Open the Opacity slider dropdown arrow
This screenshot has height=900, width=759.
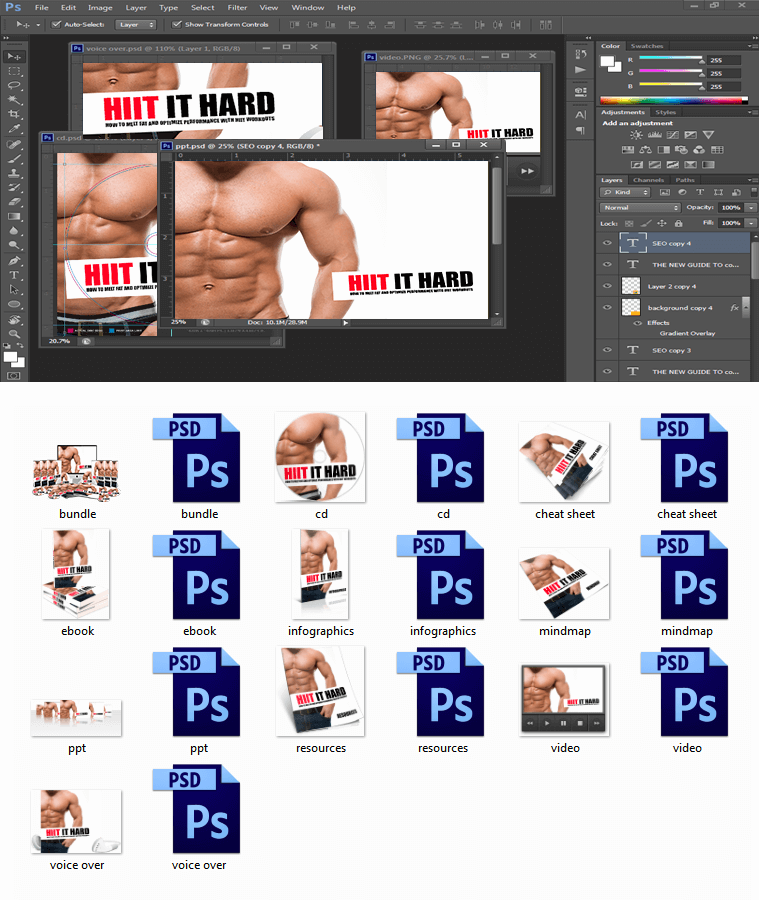pos(752,208)
